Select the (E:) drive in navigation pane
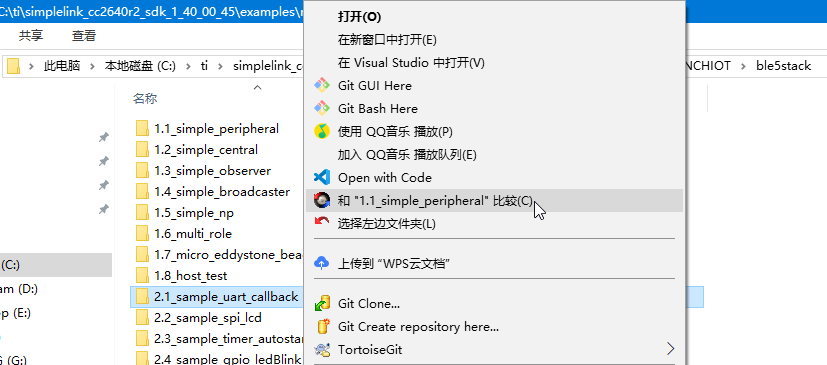827x365 pixels. pos(15,313)
